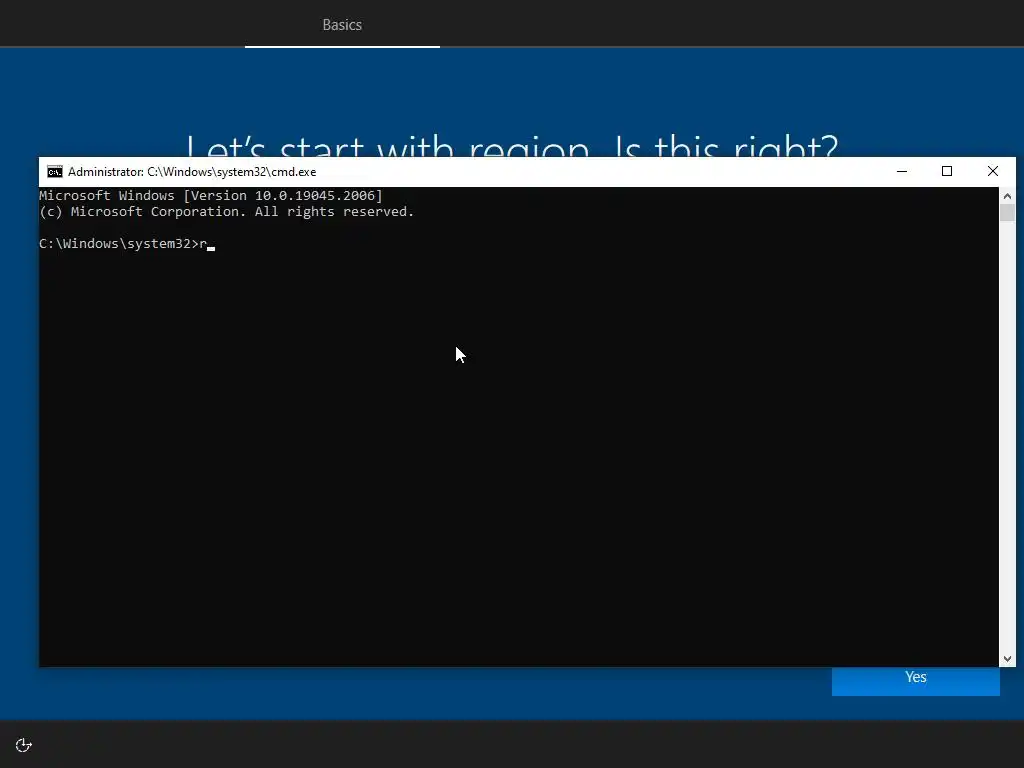Click the Microsoft Windows version text line

(x=211, y=195)
